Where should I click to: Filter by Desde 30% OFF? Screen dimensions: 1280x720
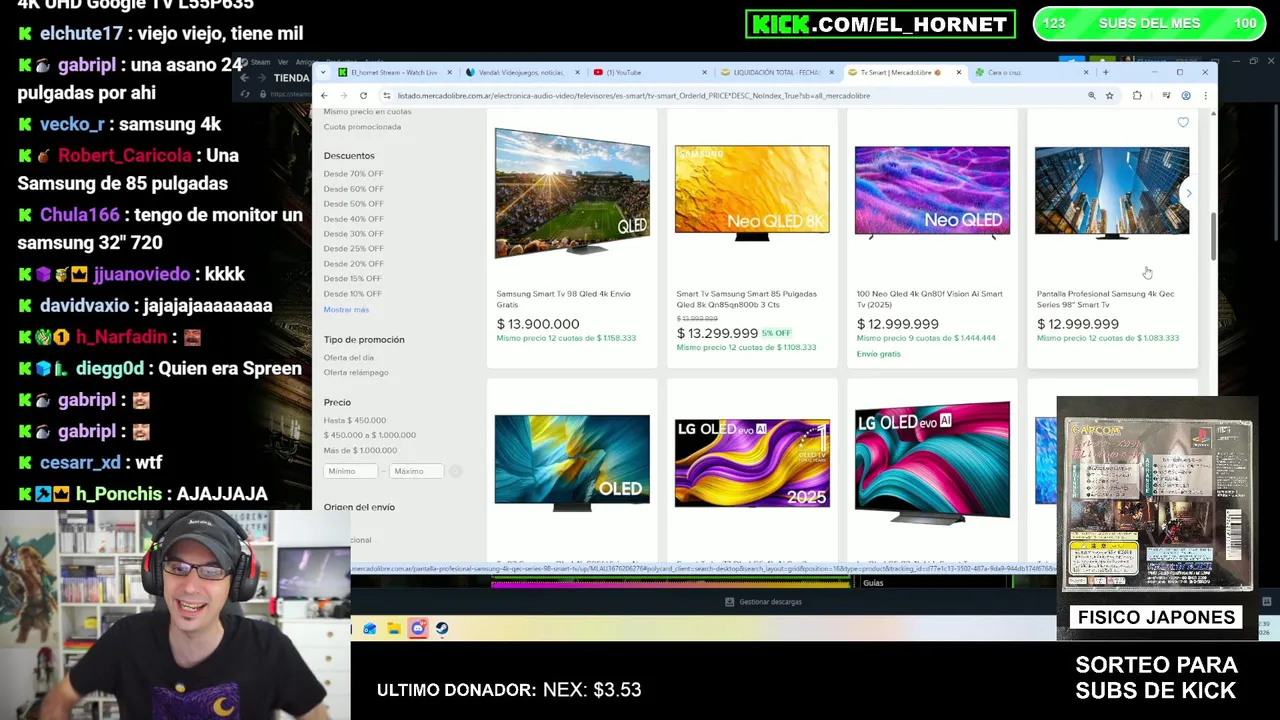tap(353, 234)
